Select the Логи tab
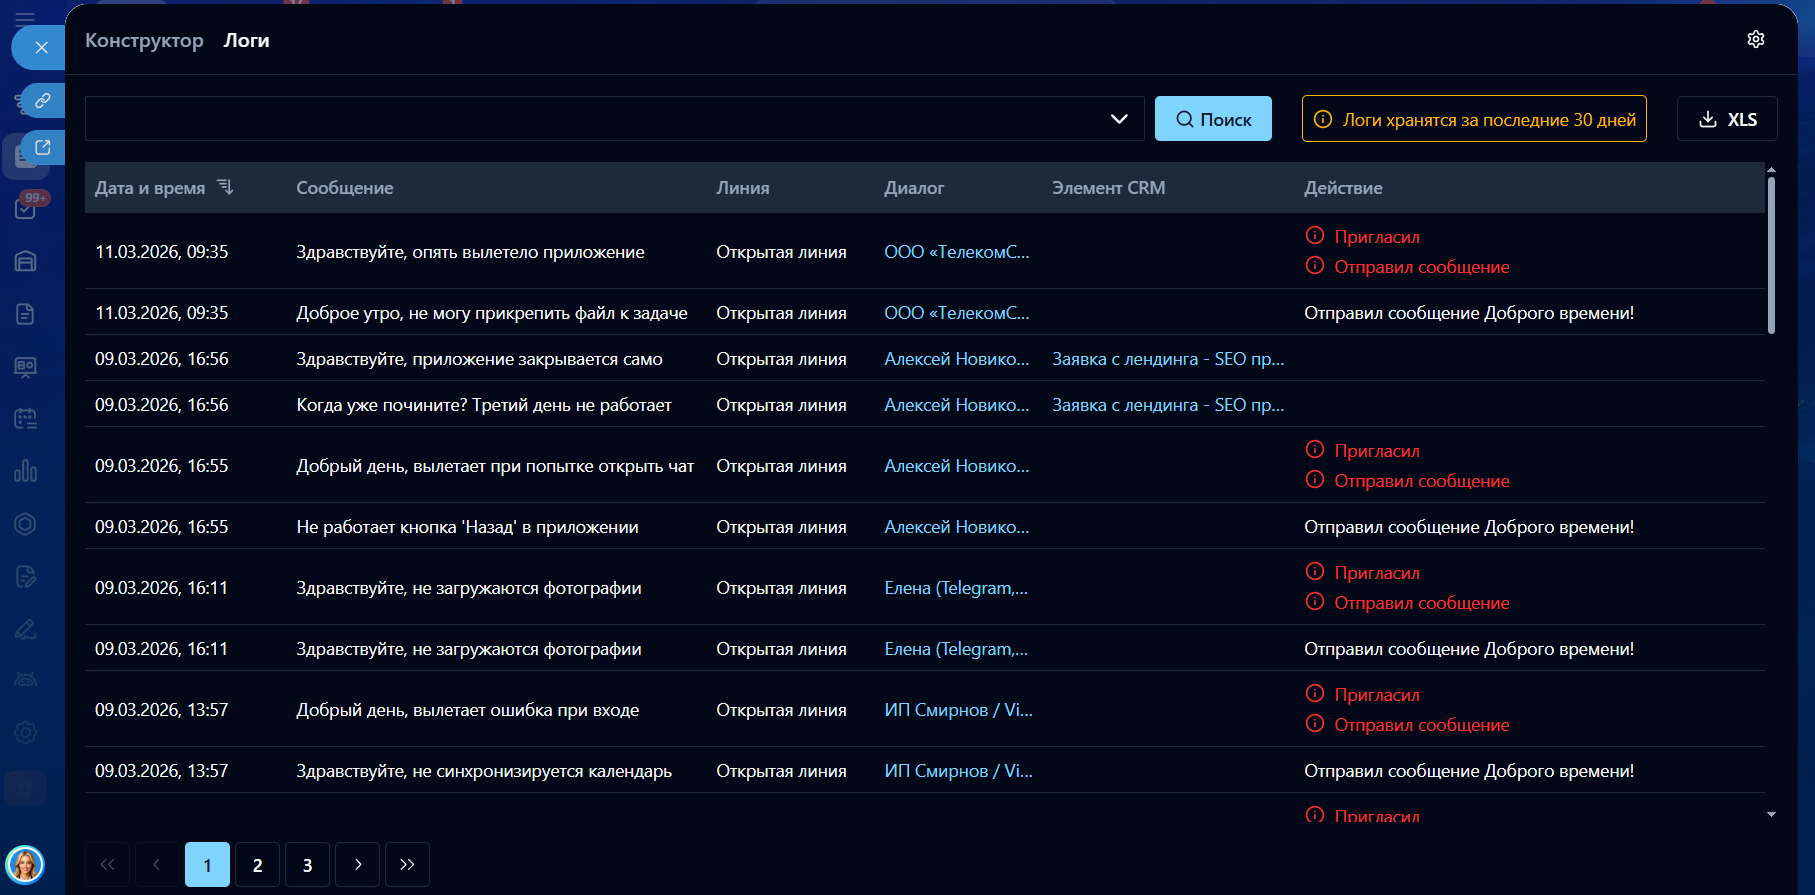The width and height of the screenshot is (1815, 895). 246,40
